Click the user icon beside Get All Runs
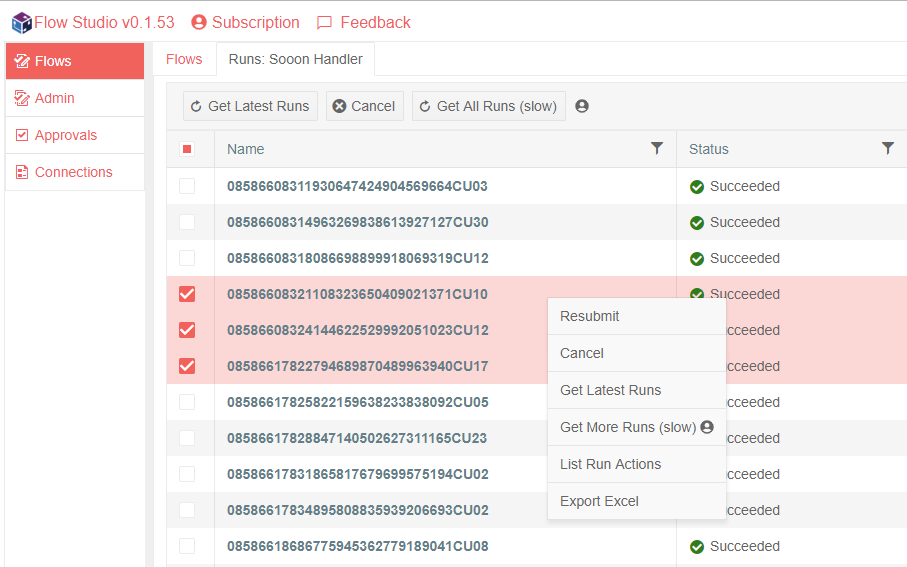Screen dimensions: 907x567 (x=582, y=106)
